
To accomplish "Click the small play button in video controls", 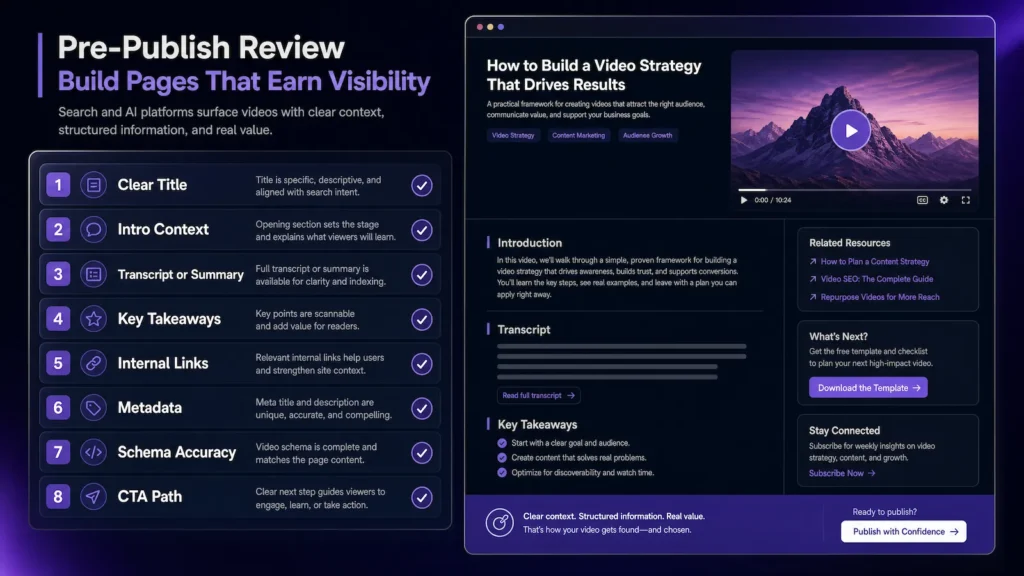I will click(743, 200).
